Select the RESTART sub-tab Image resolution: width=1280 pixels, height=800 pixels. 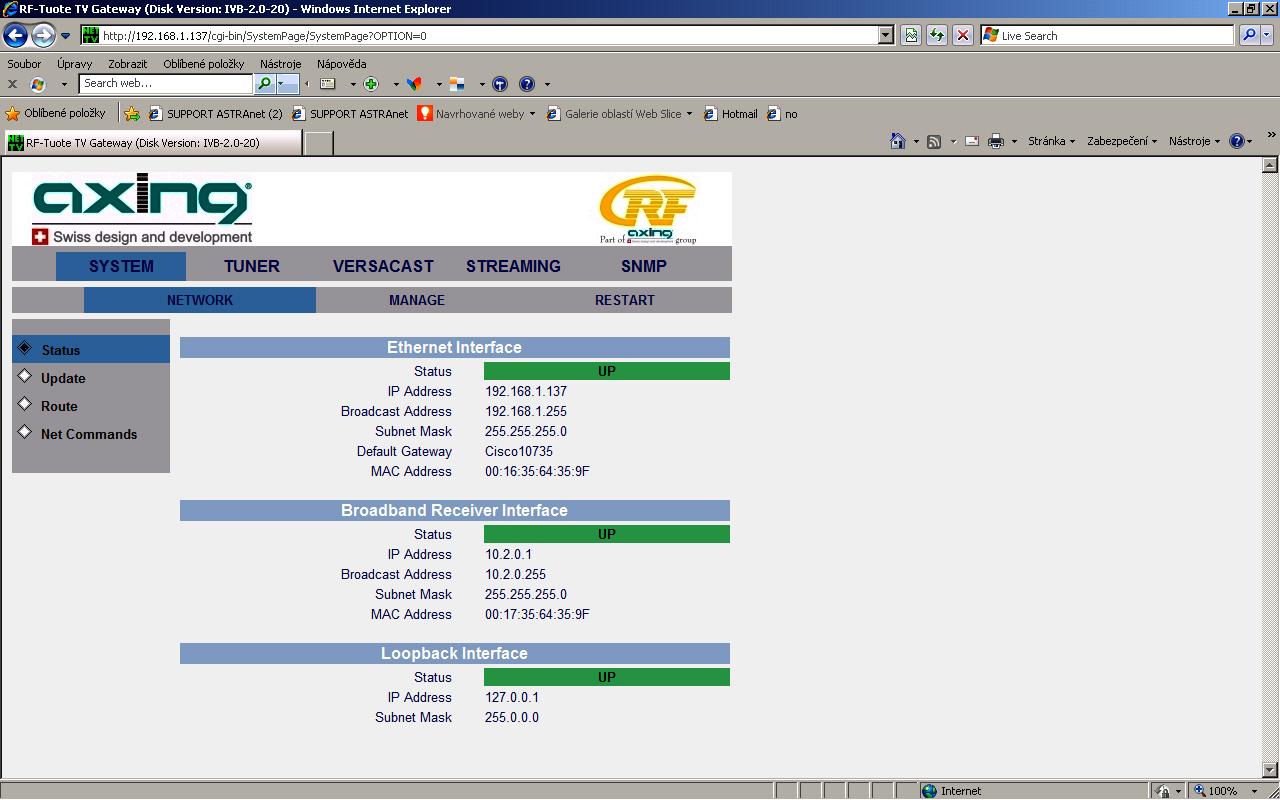(625, 300)
